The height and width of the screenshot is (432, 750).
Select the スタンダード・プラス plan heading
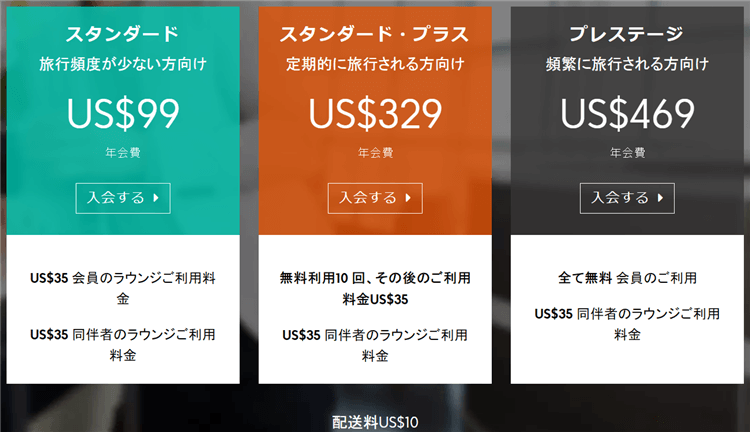click(375, 34)
